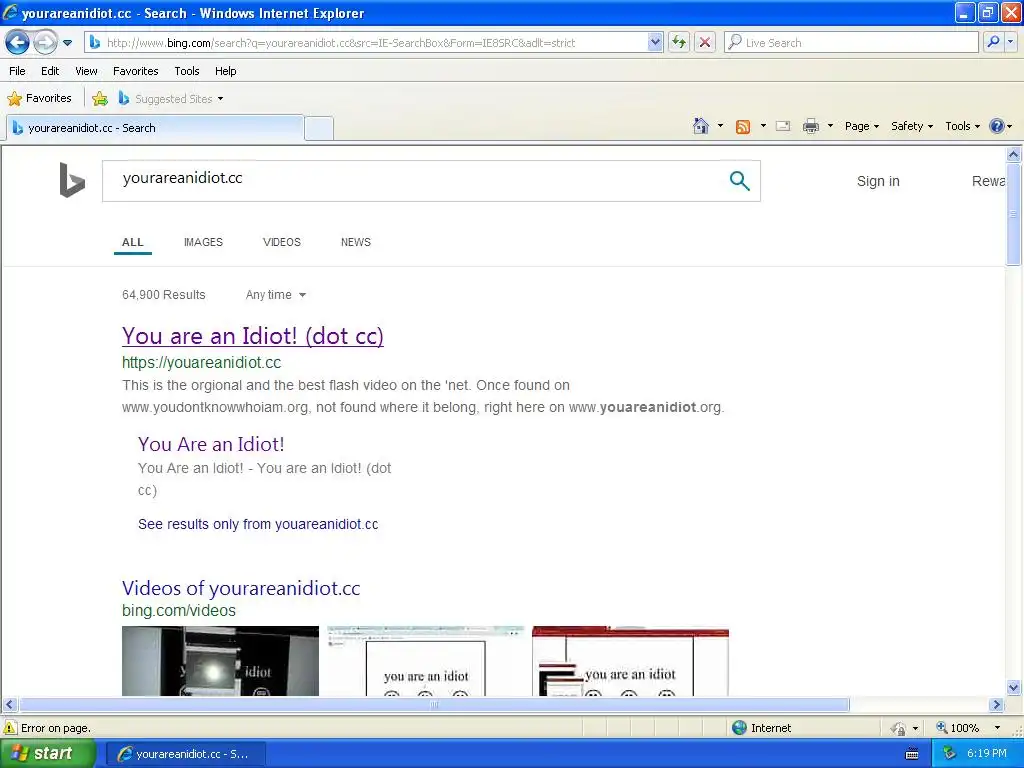
Task: Click the RSS feeds icon
Action: 743,127
